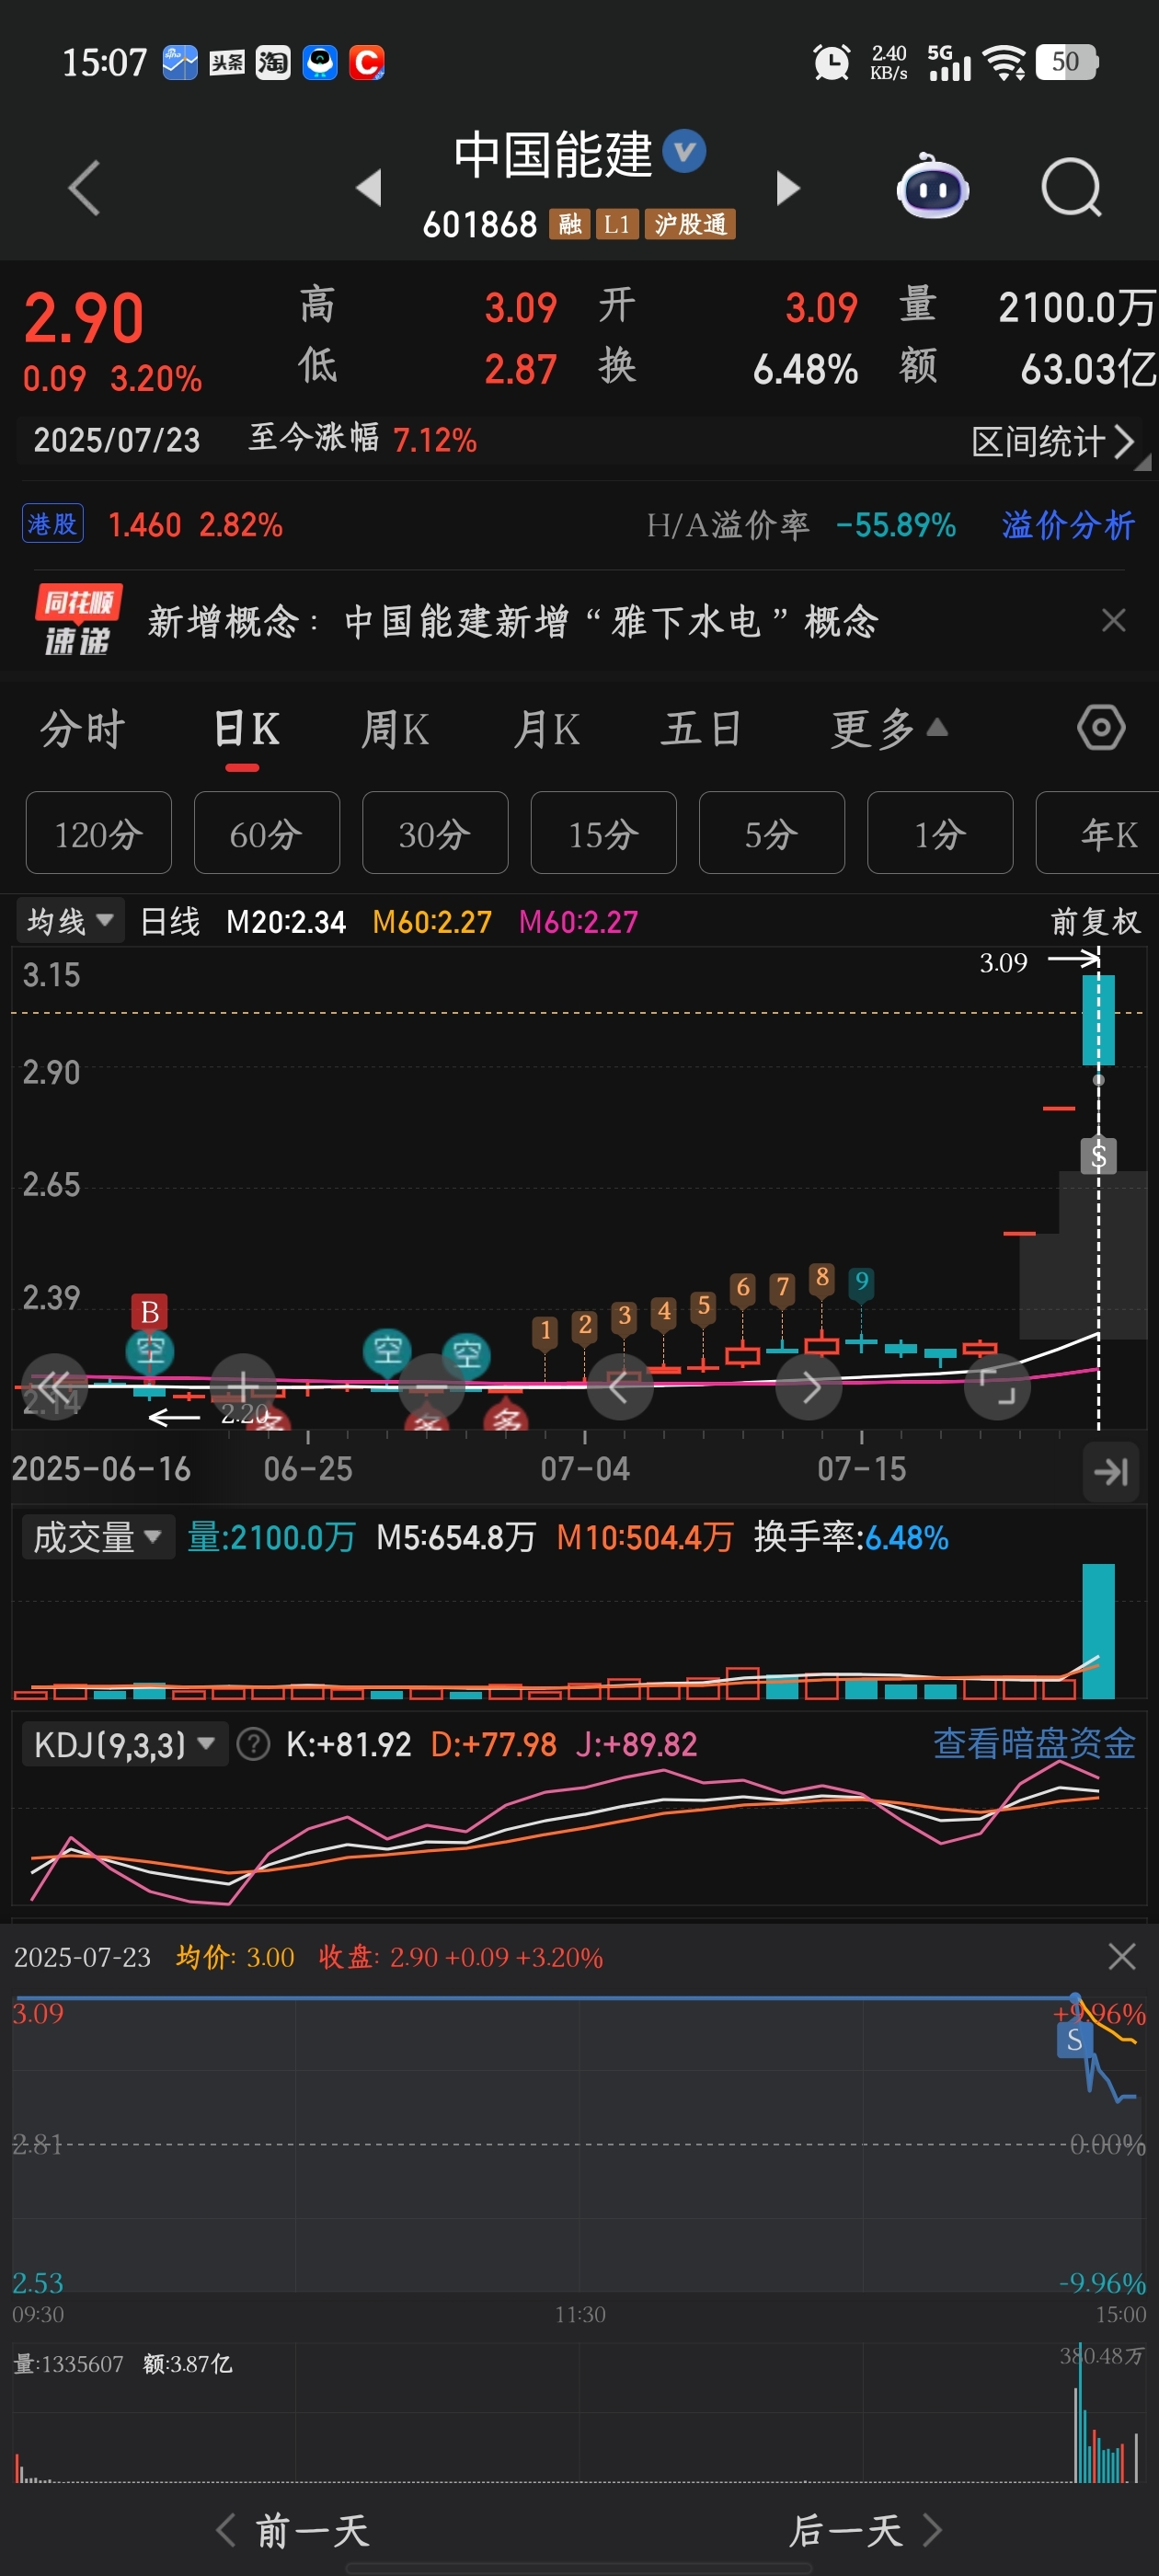Tap the latest teal candlestick
Screen dimensions: 1159x2576
click(x=1098, y=1019)
